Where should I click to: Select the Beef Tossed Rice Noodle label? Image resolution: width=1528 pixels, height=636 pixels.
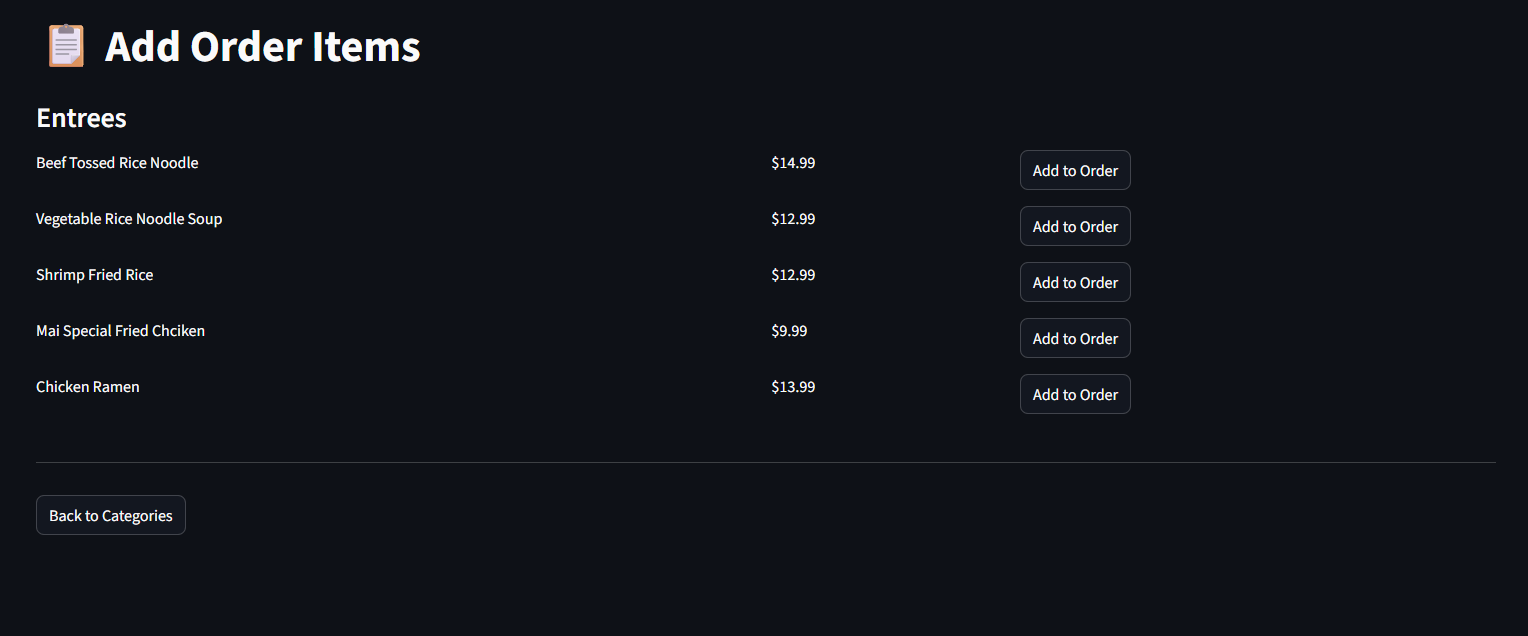(117, 163)
